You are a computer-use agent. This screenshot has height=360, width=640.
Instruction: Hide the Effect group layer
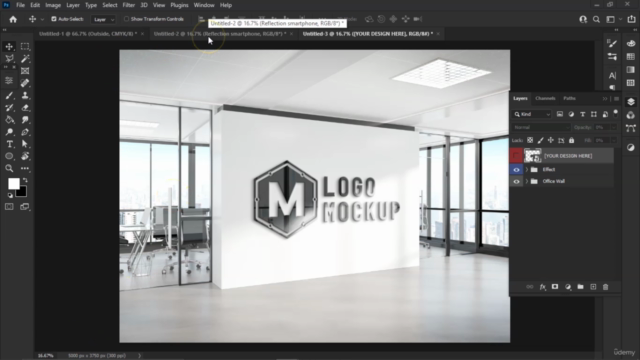click(516, 169)
